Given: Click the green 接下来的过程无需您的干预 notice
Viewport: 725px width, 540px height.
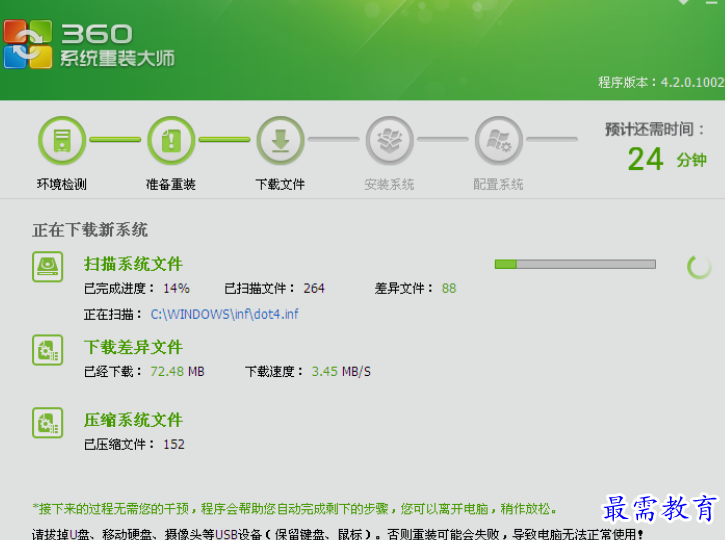Looking at the screenshot, I should 295,509.
